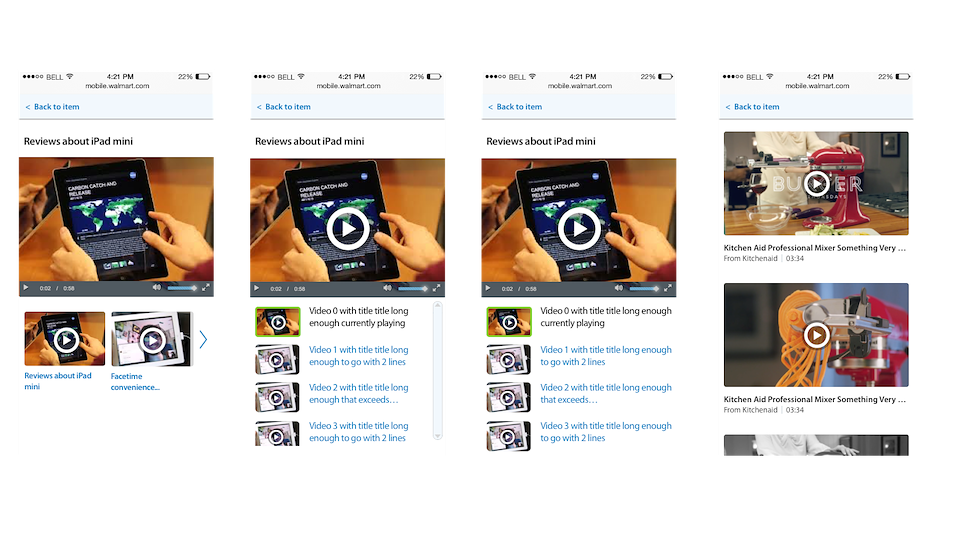Click scrollbar up arrow beside the video list

click(437, 305)
